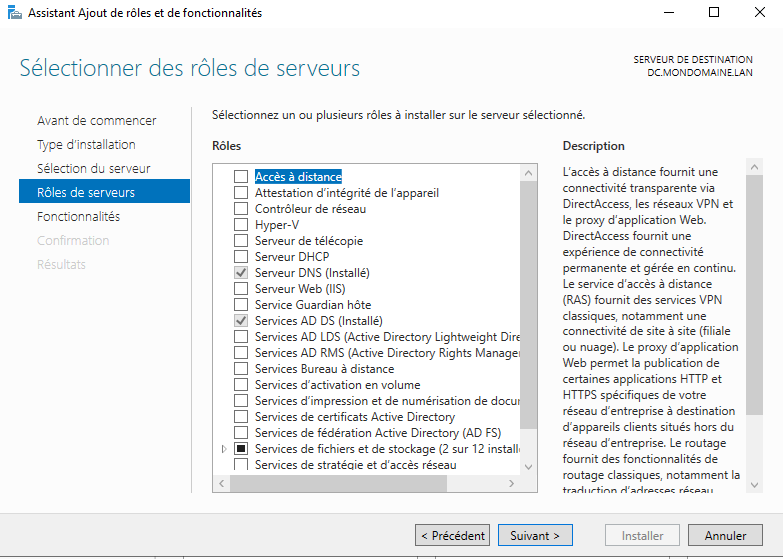
Task: Click the roles list horizontal scrollbar thumb
Action: point(338,483)
